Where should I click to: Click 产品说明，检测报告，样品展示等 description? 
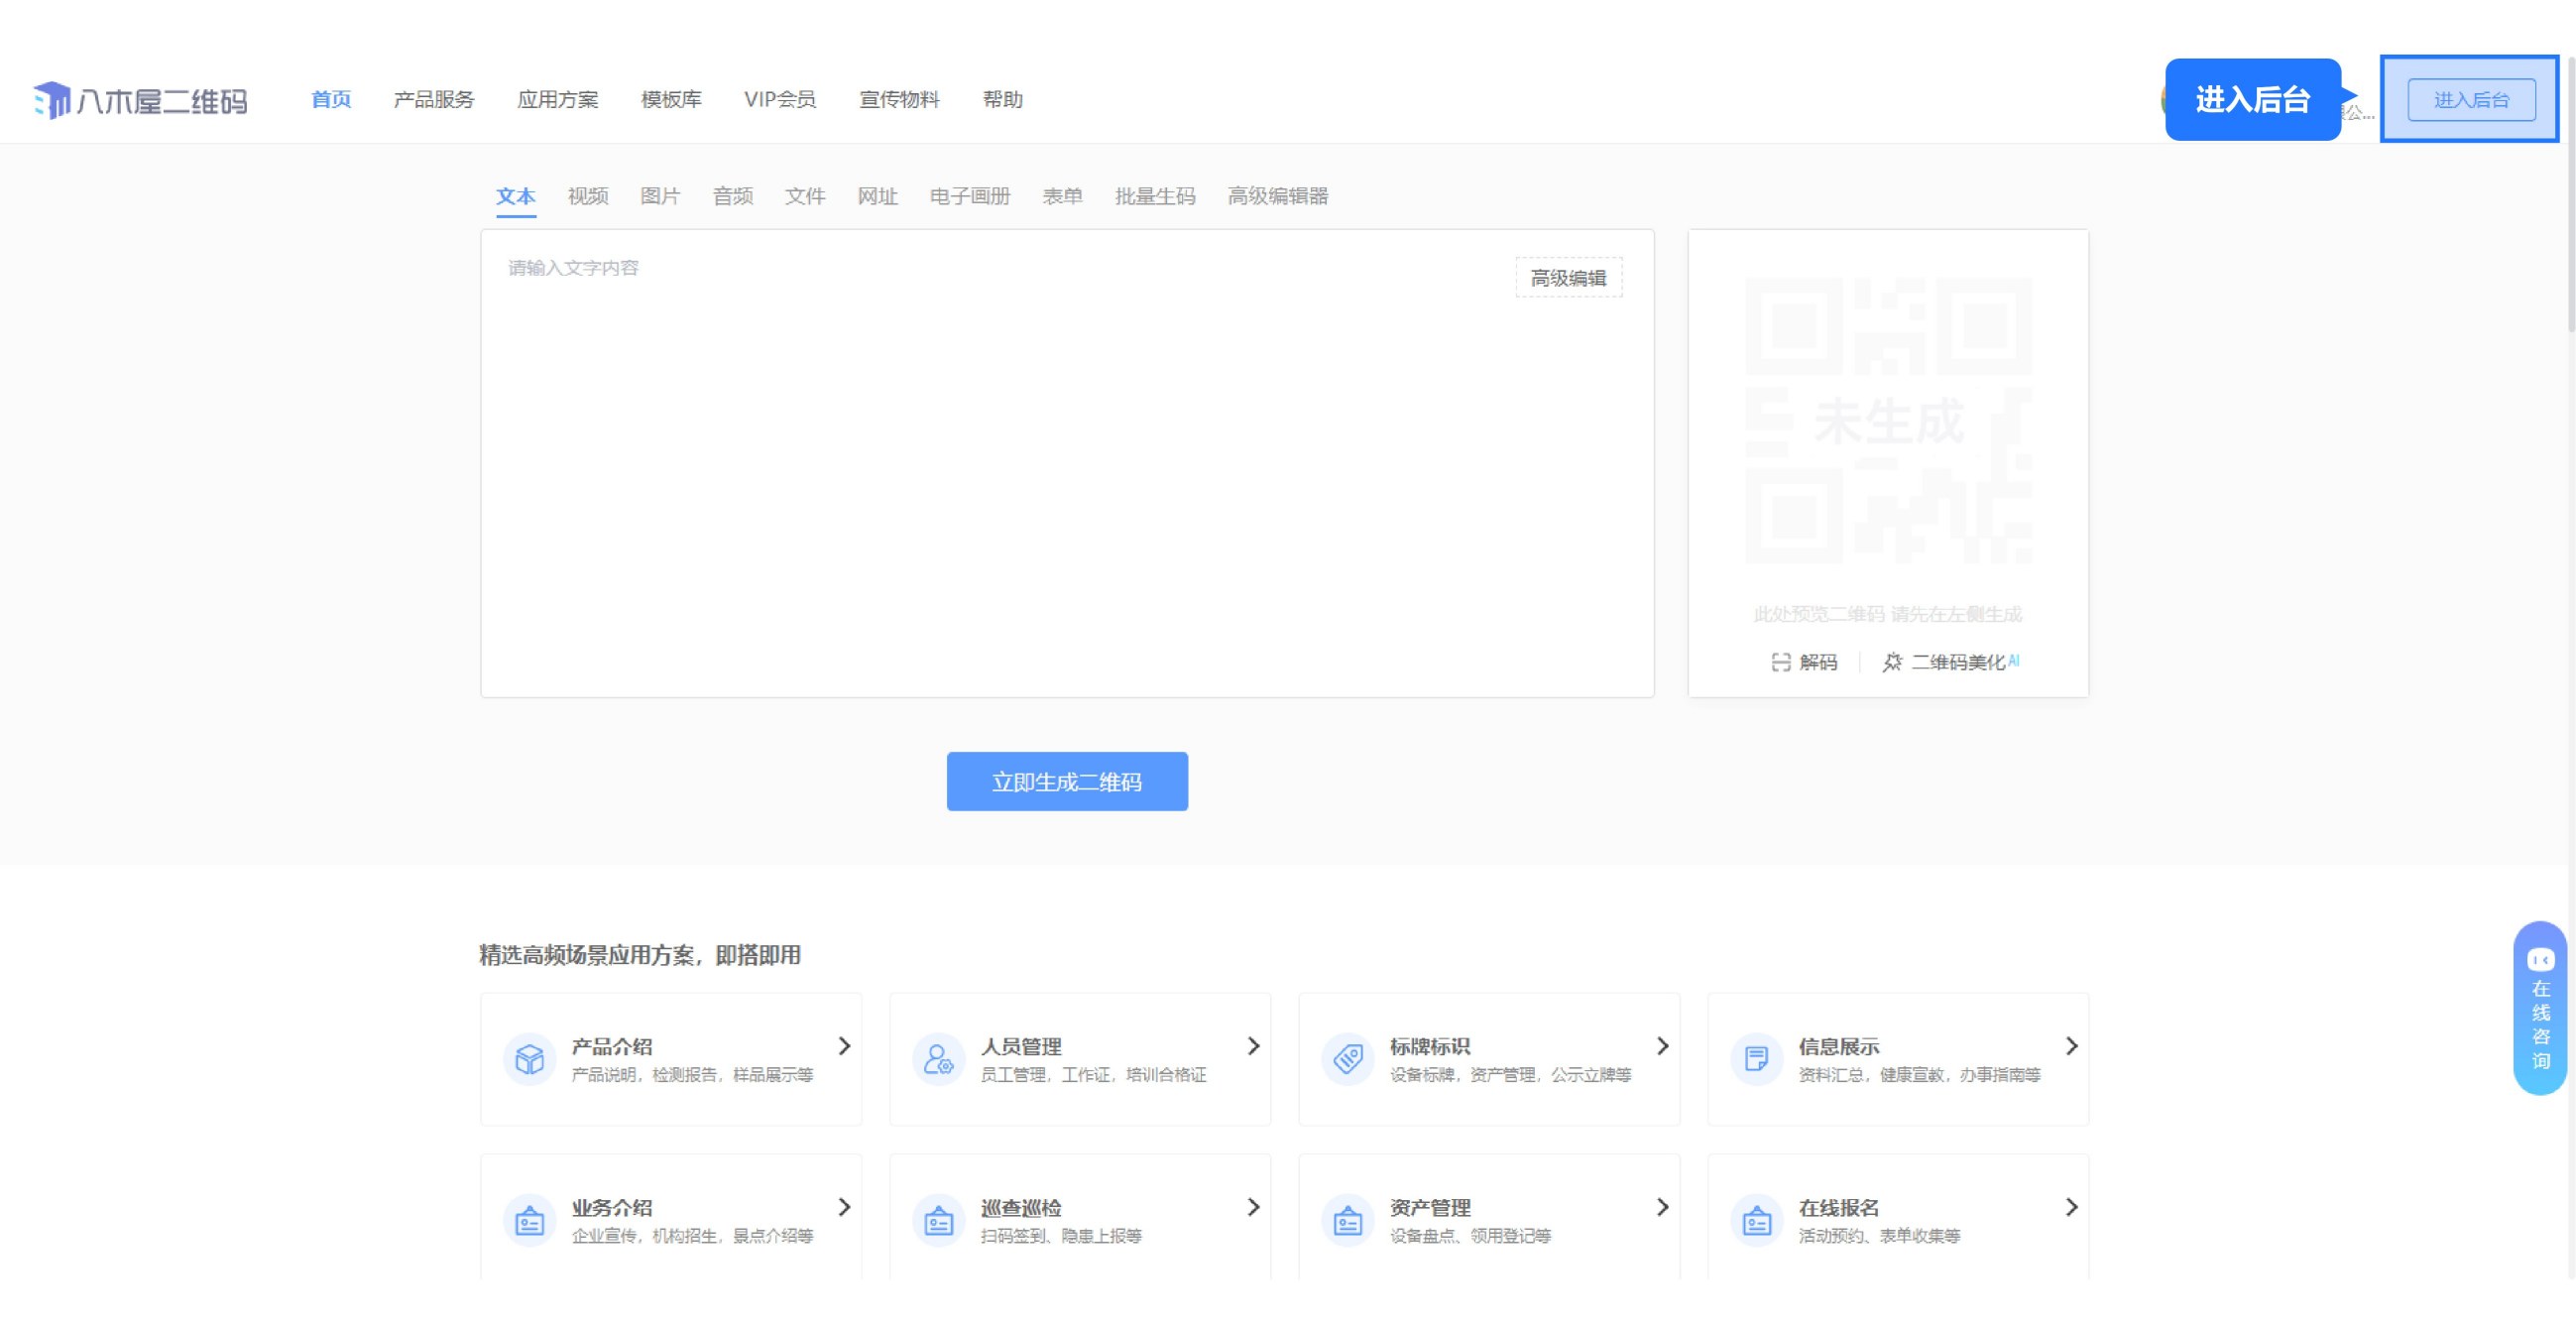tap(692, 1075)
